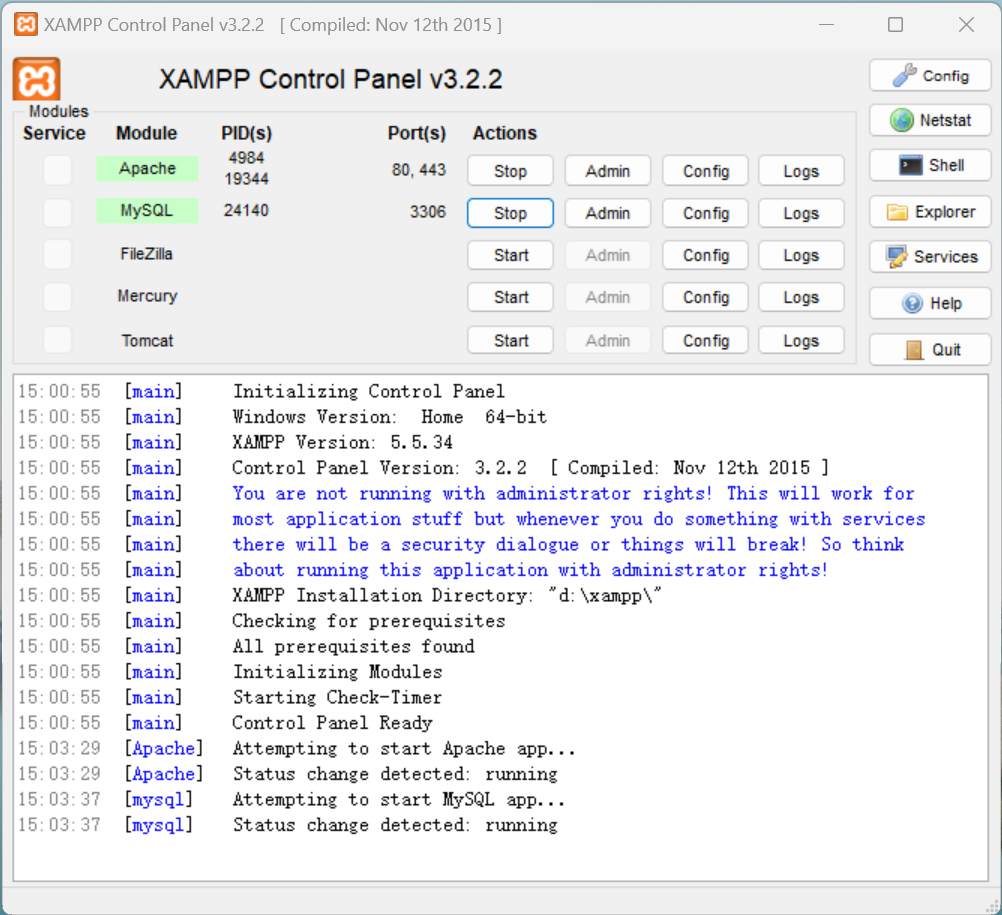Click the Apache module label

click(x=147, y=169)
